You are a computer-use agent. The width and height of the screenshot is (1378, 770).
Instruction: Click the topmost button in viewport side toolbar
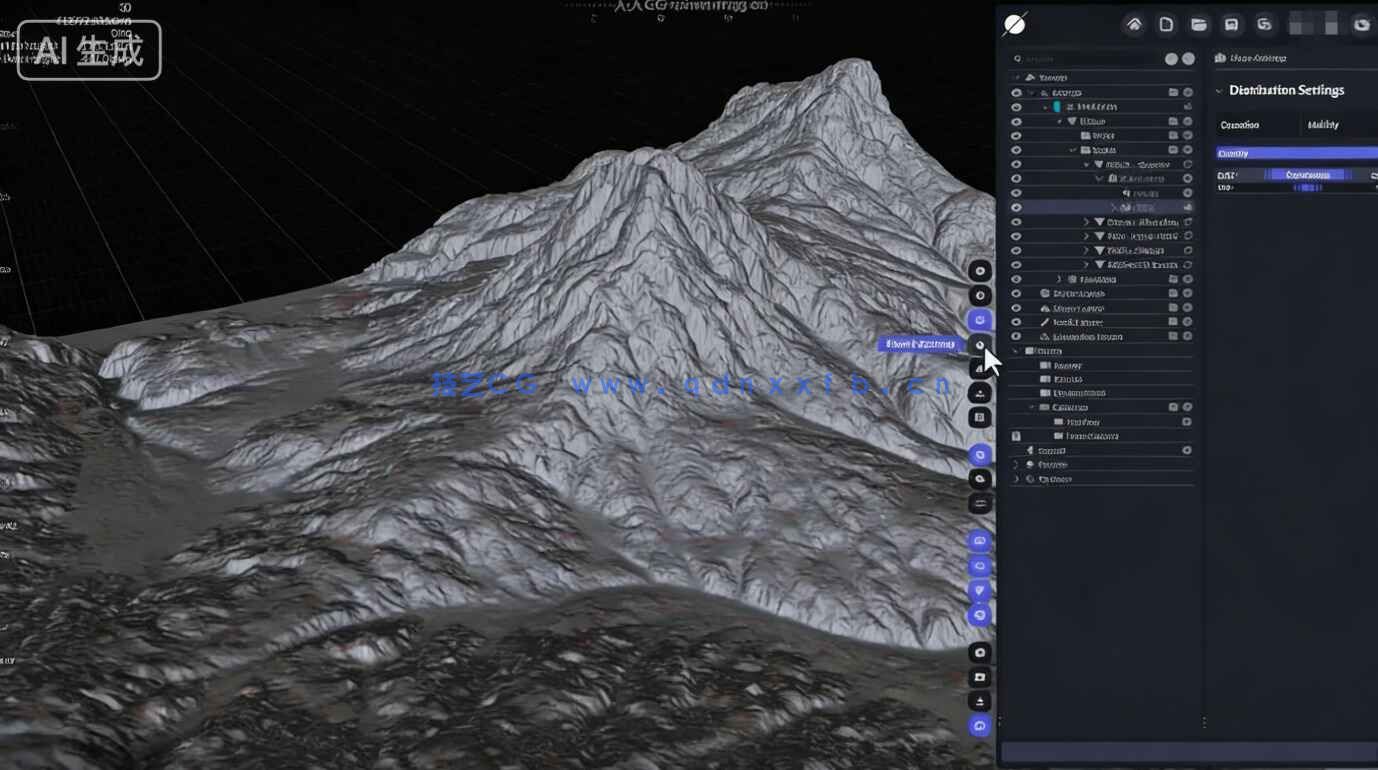click(x=980, y=271)
